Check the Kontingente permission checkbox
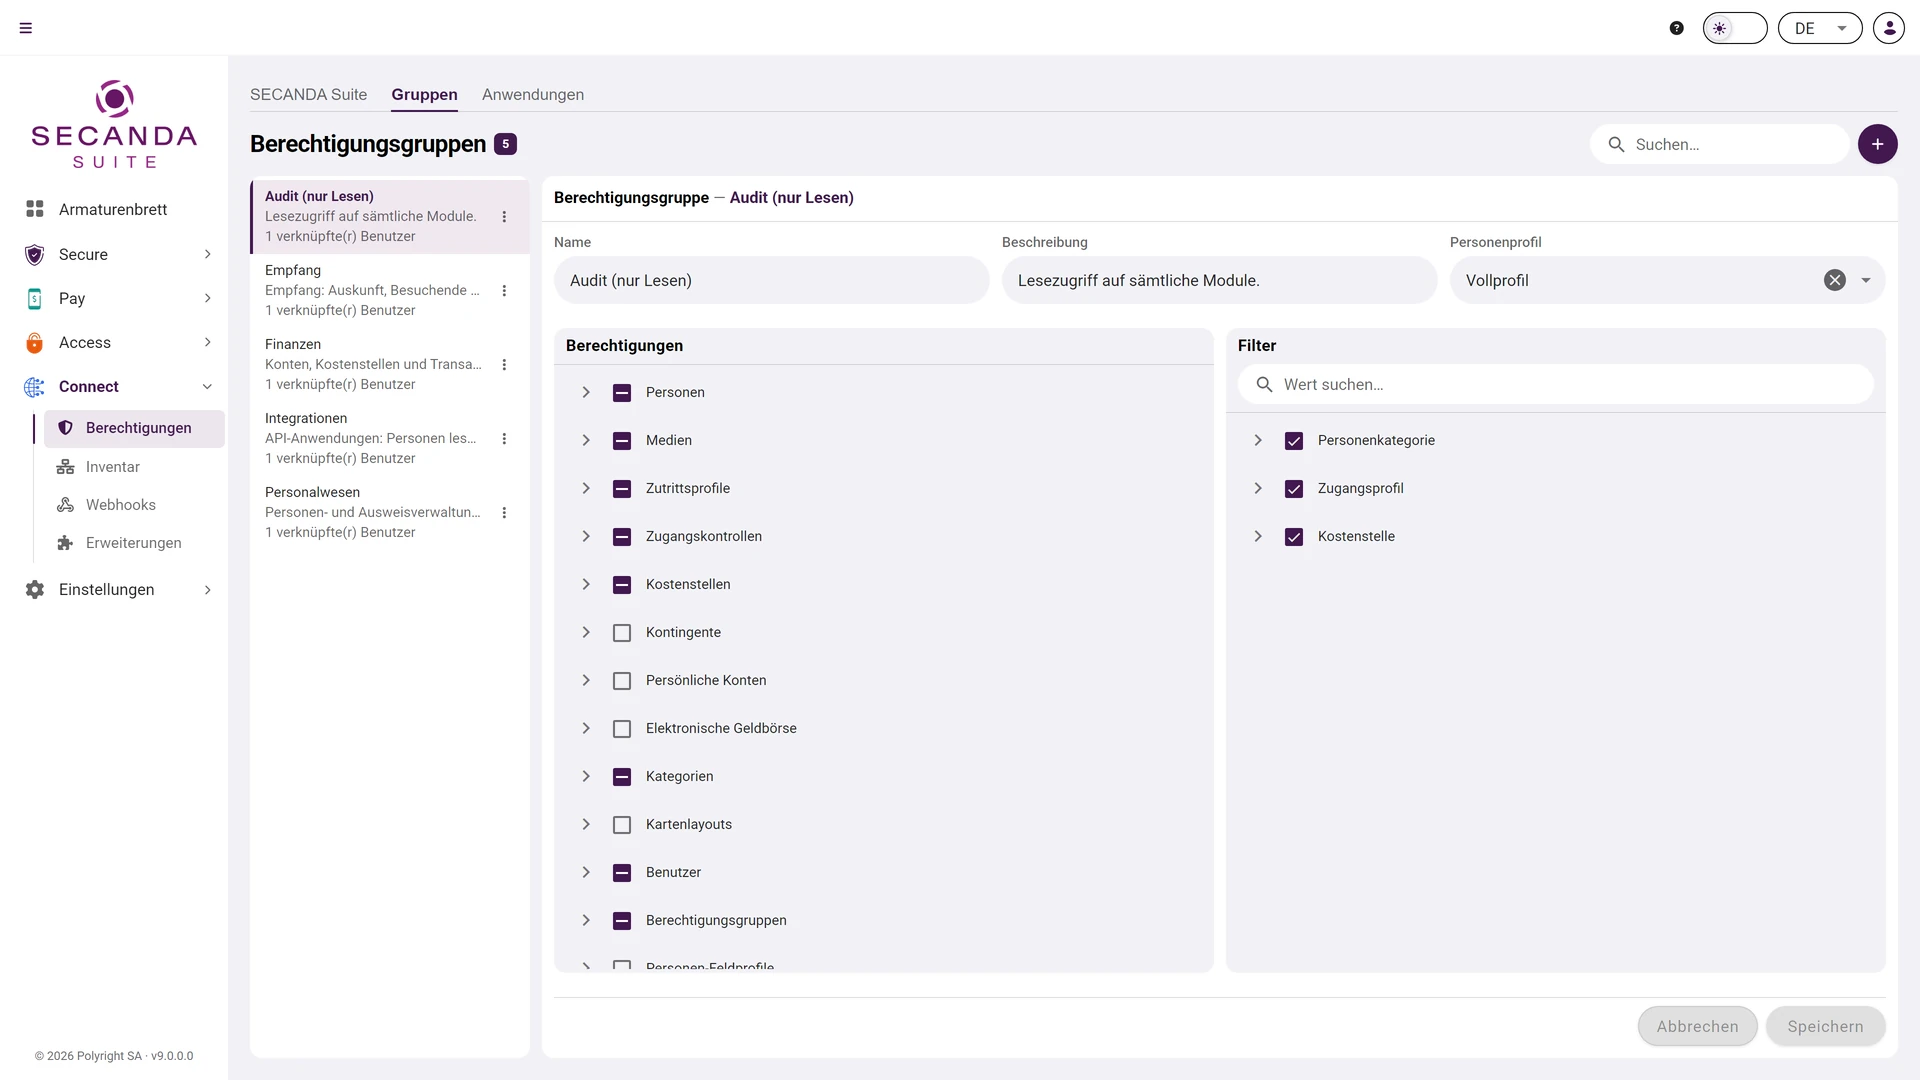The image size is (1920, 1080). (x=622, y=632)
